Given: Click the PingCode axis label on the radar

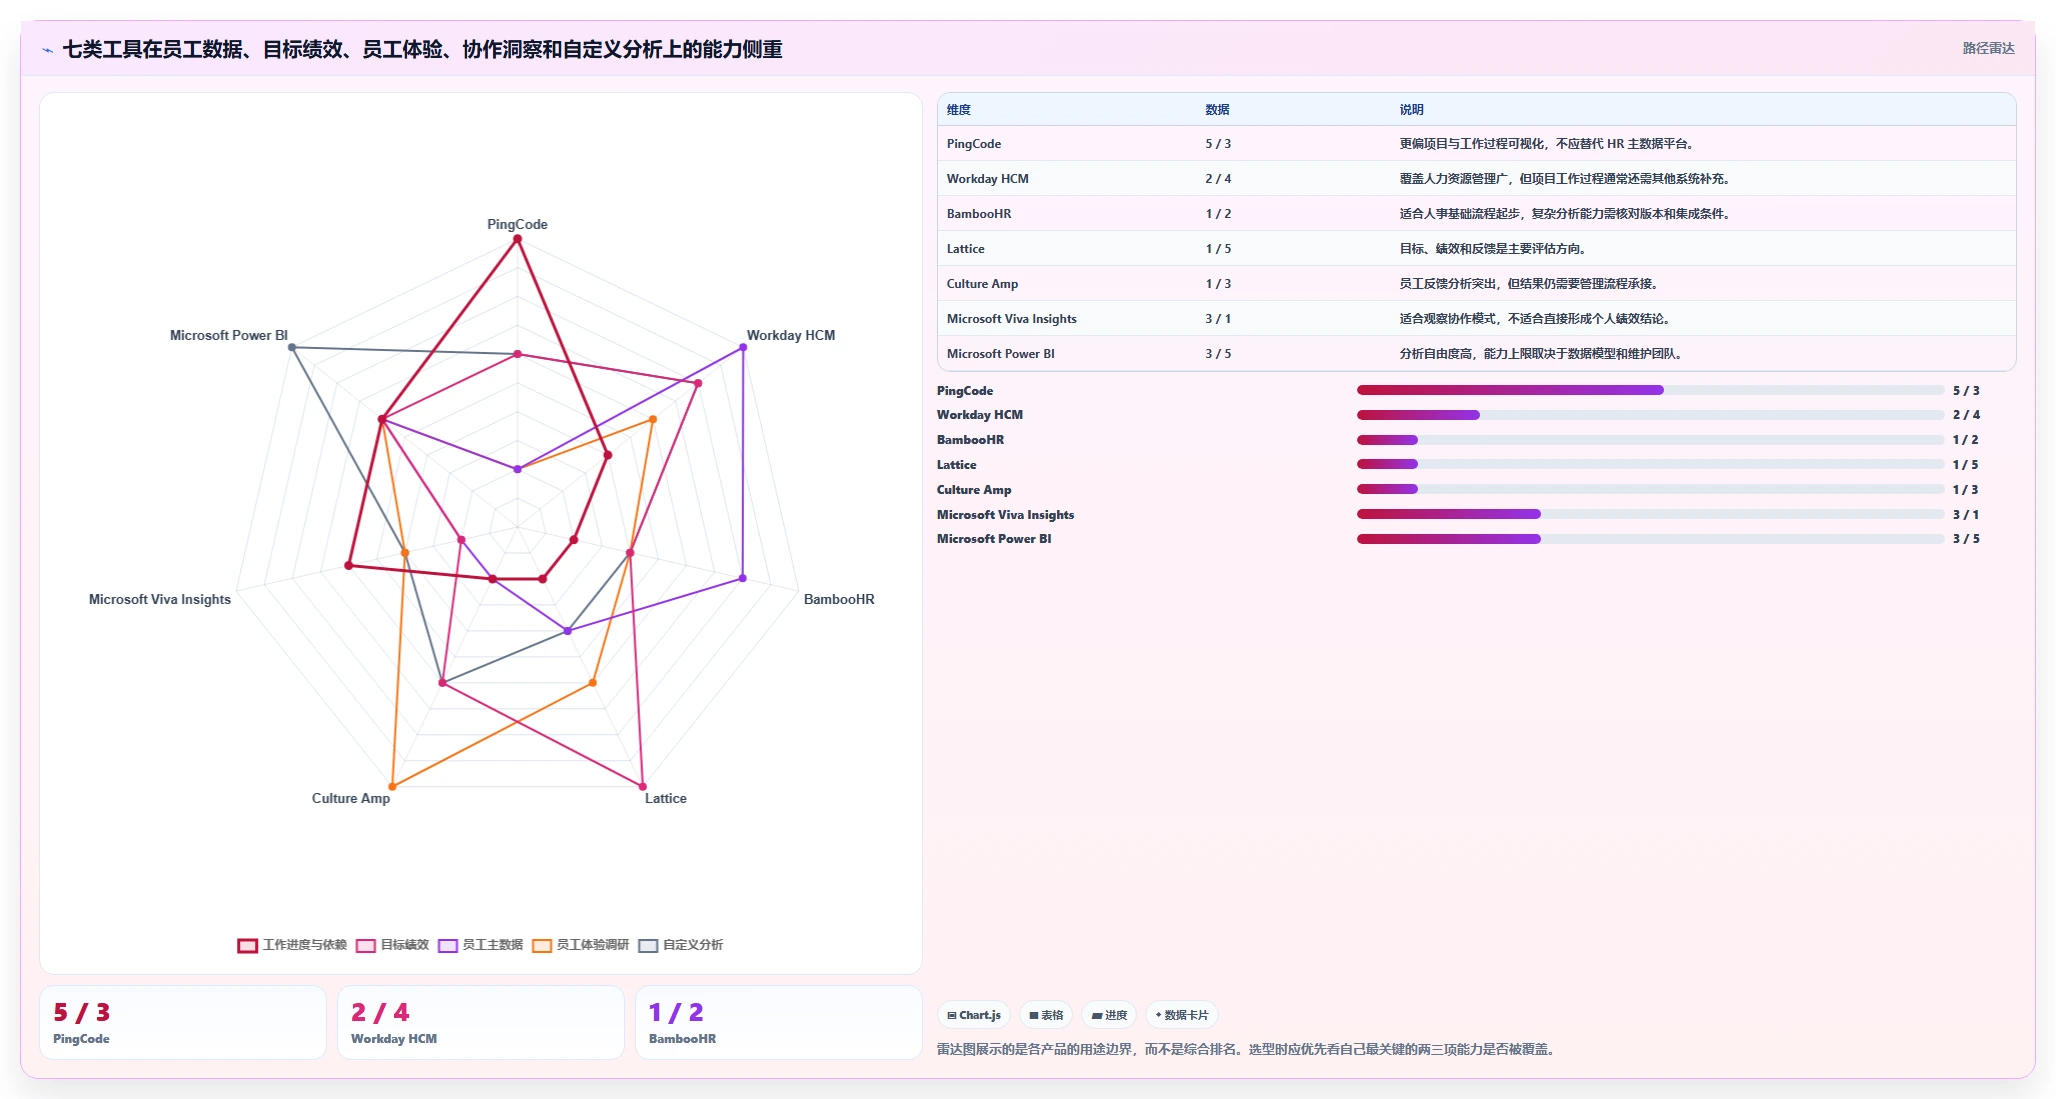Looking at the screenshot, I should pos(517,224).
